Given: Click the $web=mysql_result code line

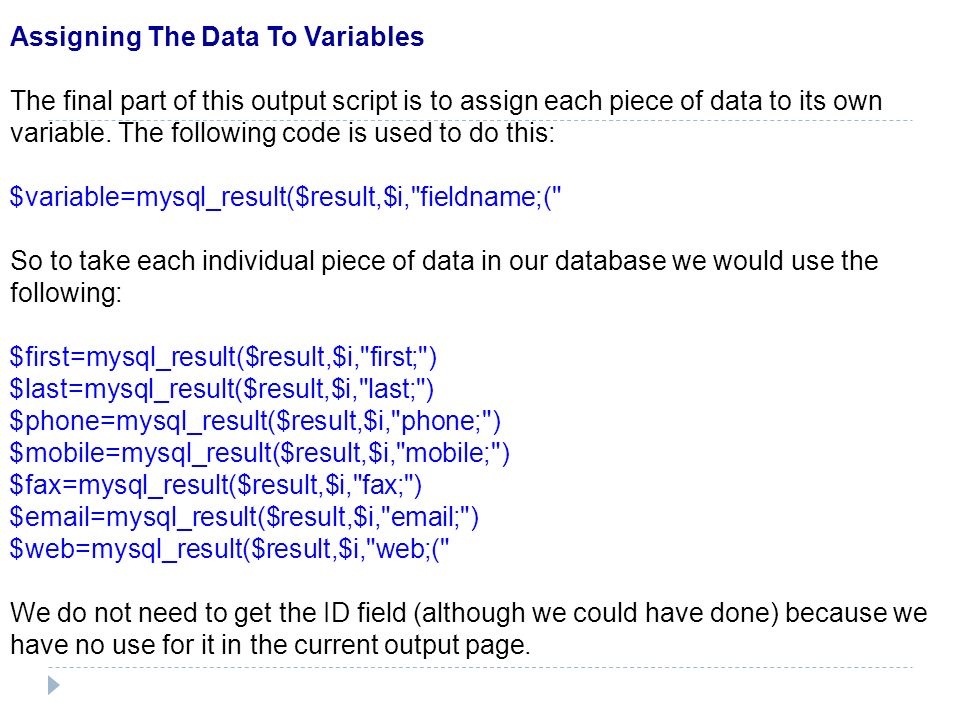Looking at the screenshot, I should tap(230, 549).
